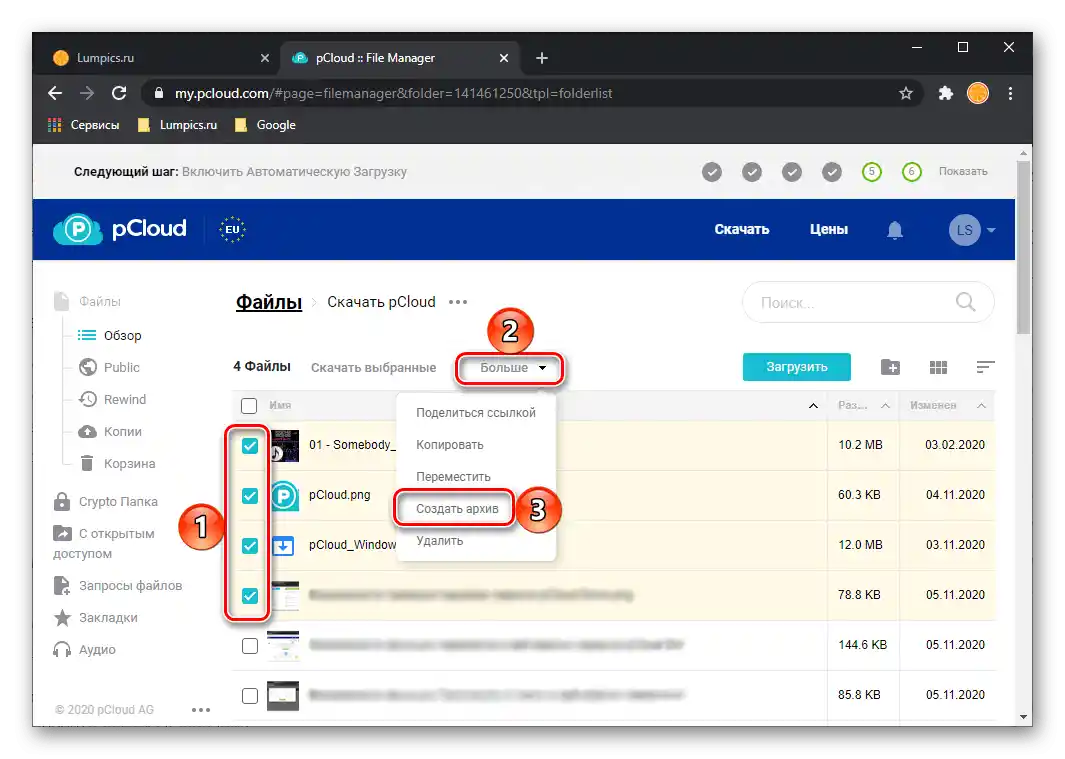Toggle the select-all checkbox in header

(249, 406)
